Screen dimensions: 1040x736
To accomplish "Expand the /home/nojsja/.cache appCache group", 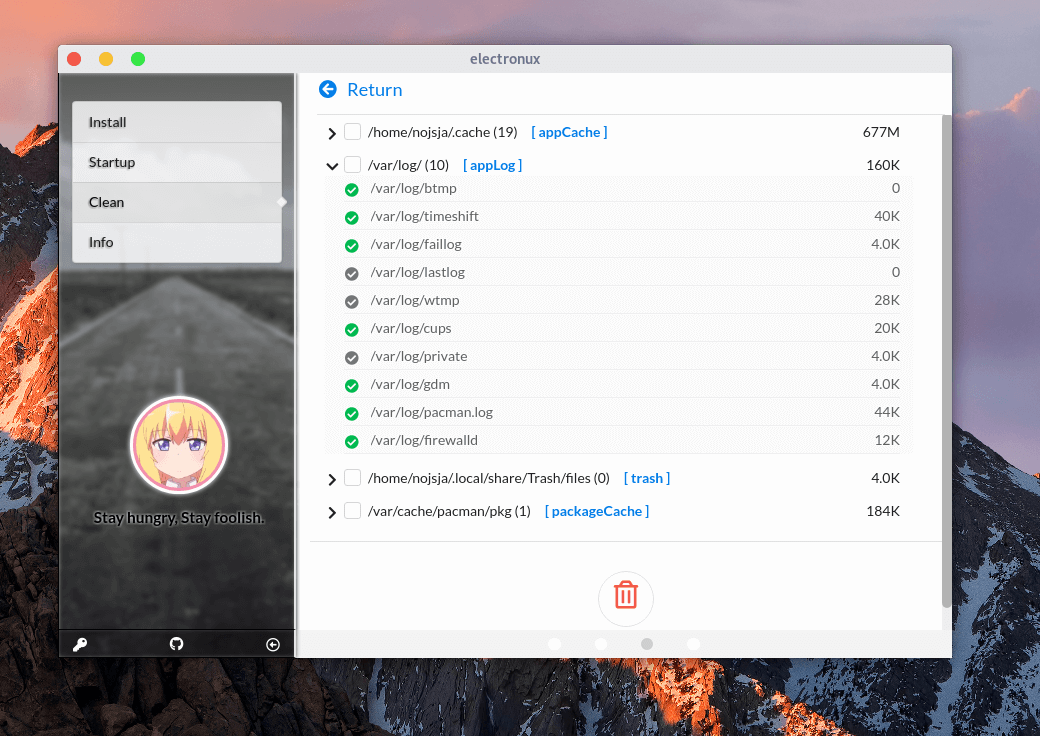I will 332,133.
